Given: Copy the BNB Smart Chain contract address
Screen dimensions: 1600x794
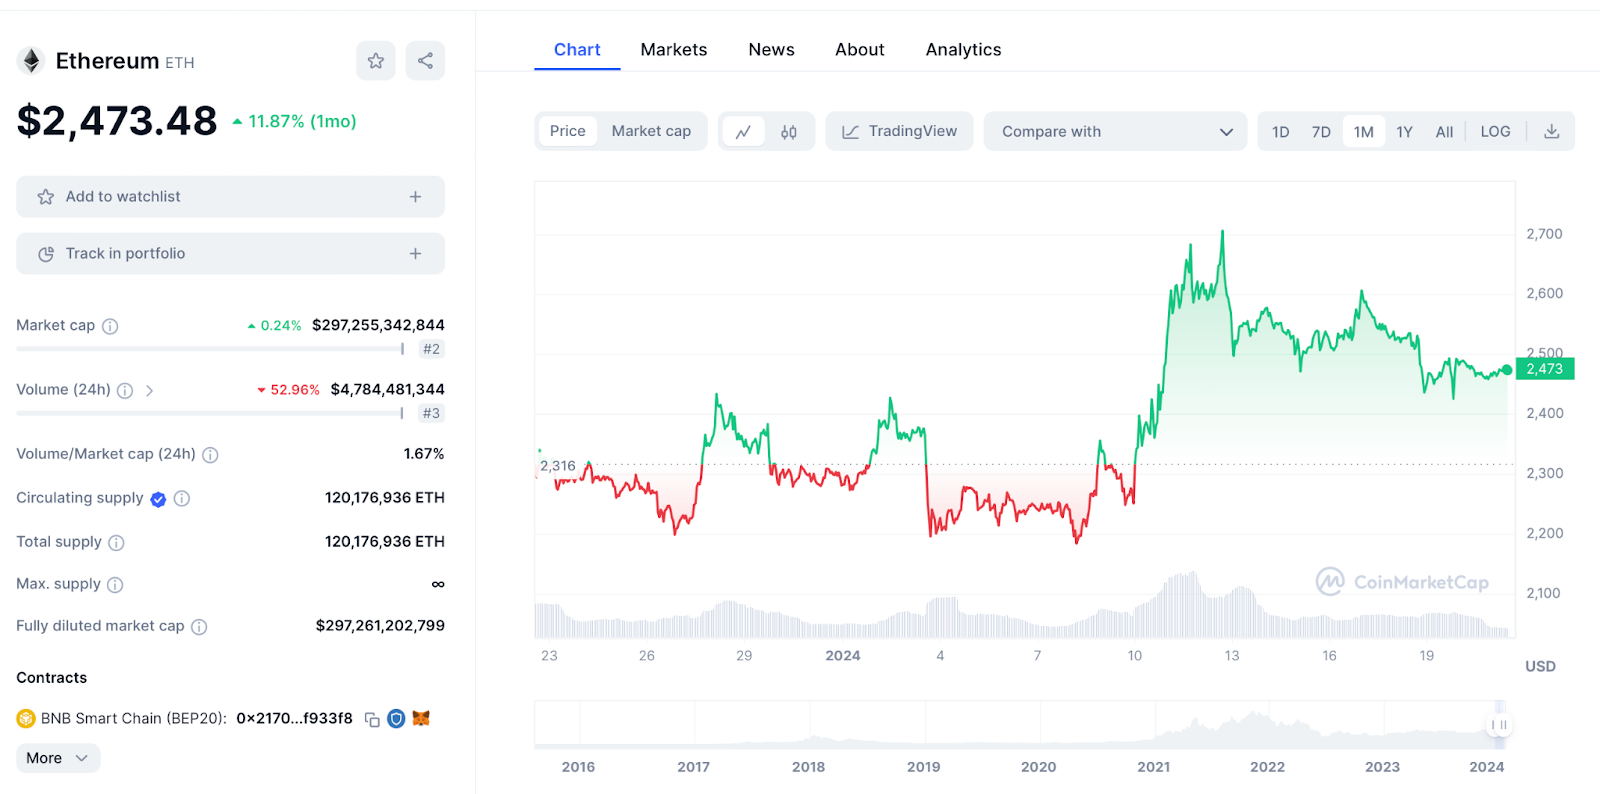Looking at the screenshot, I should coord(372,720).
